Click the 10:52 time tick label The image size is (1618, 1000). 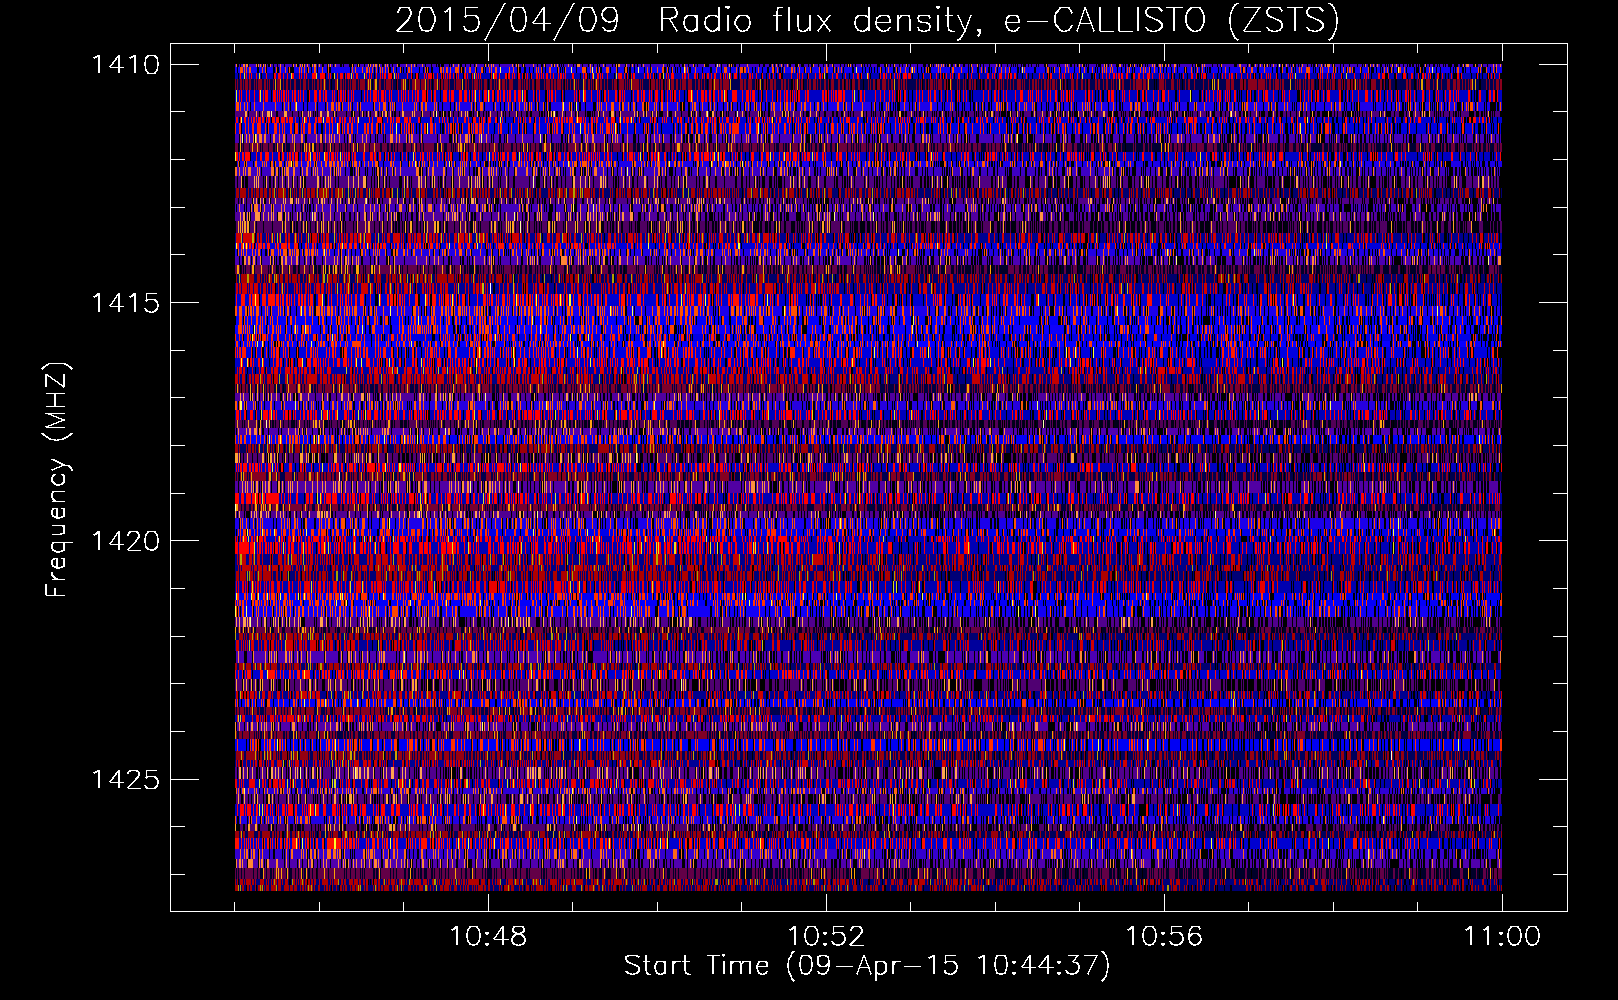click(826, 937)
